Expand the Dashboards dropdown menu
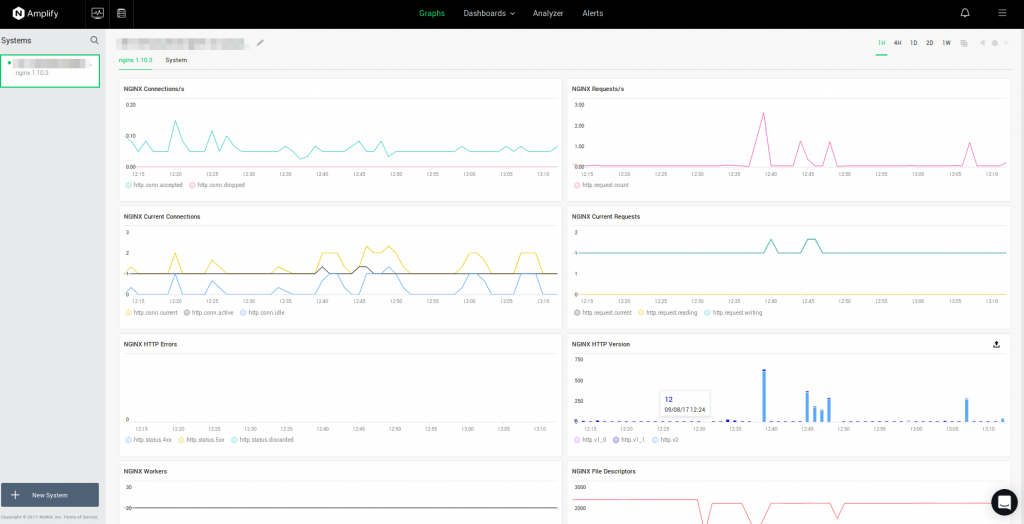1024x524 pixels. click(489, 13)
